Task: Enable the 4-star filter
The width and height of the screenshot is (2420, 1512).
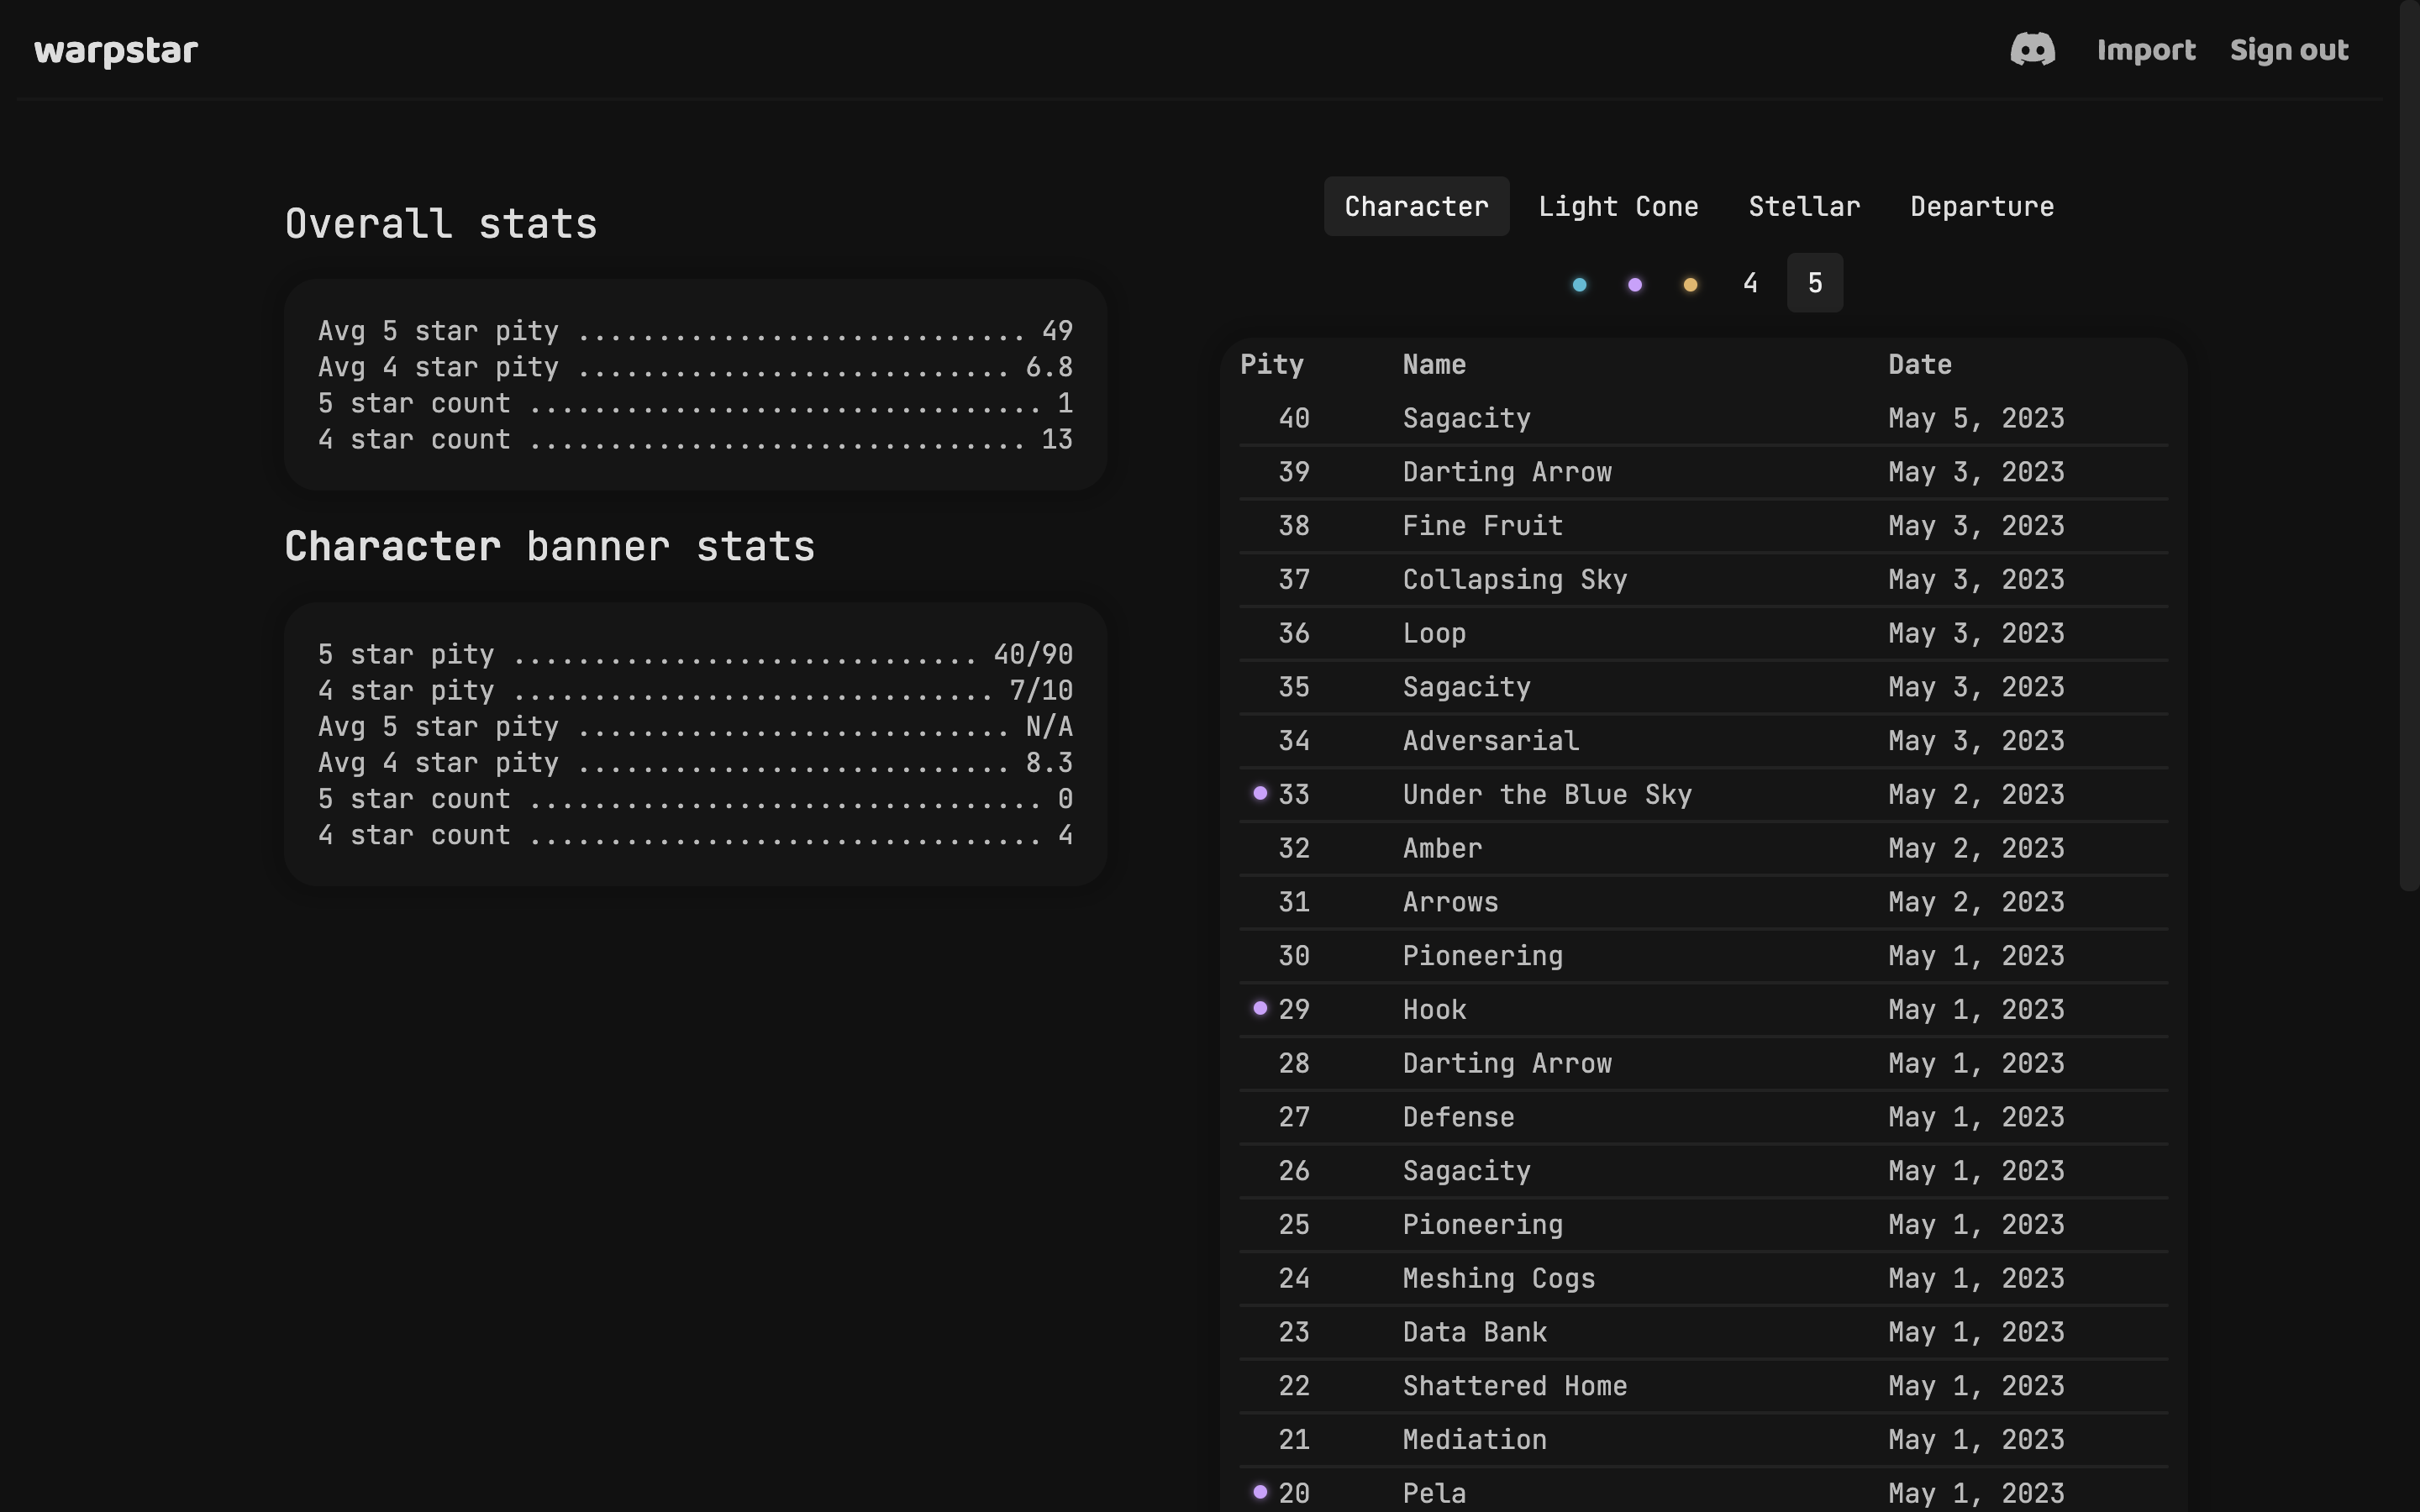Action: coord(1750,282)
